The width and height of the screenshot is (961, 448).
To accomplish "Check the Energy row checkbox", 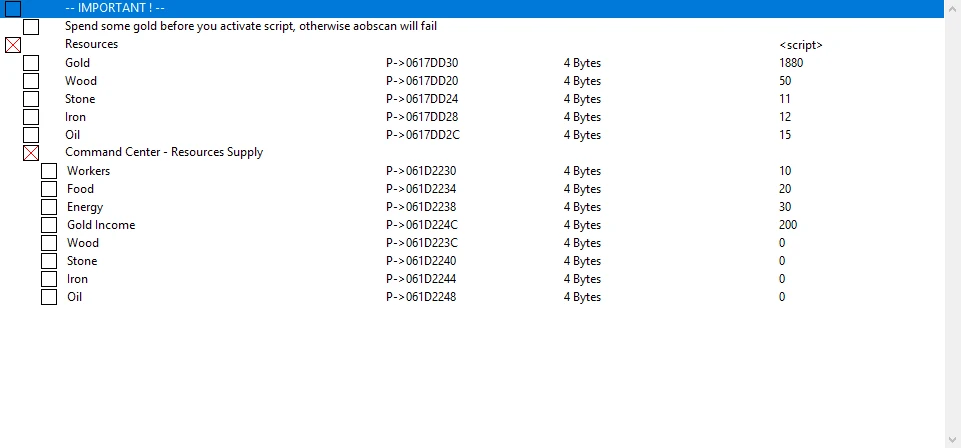I will pos(49,207).
